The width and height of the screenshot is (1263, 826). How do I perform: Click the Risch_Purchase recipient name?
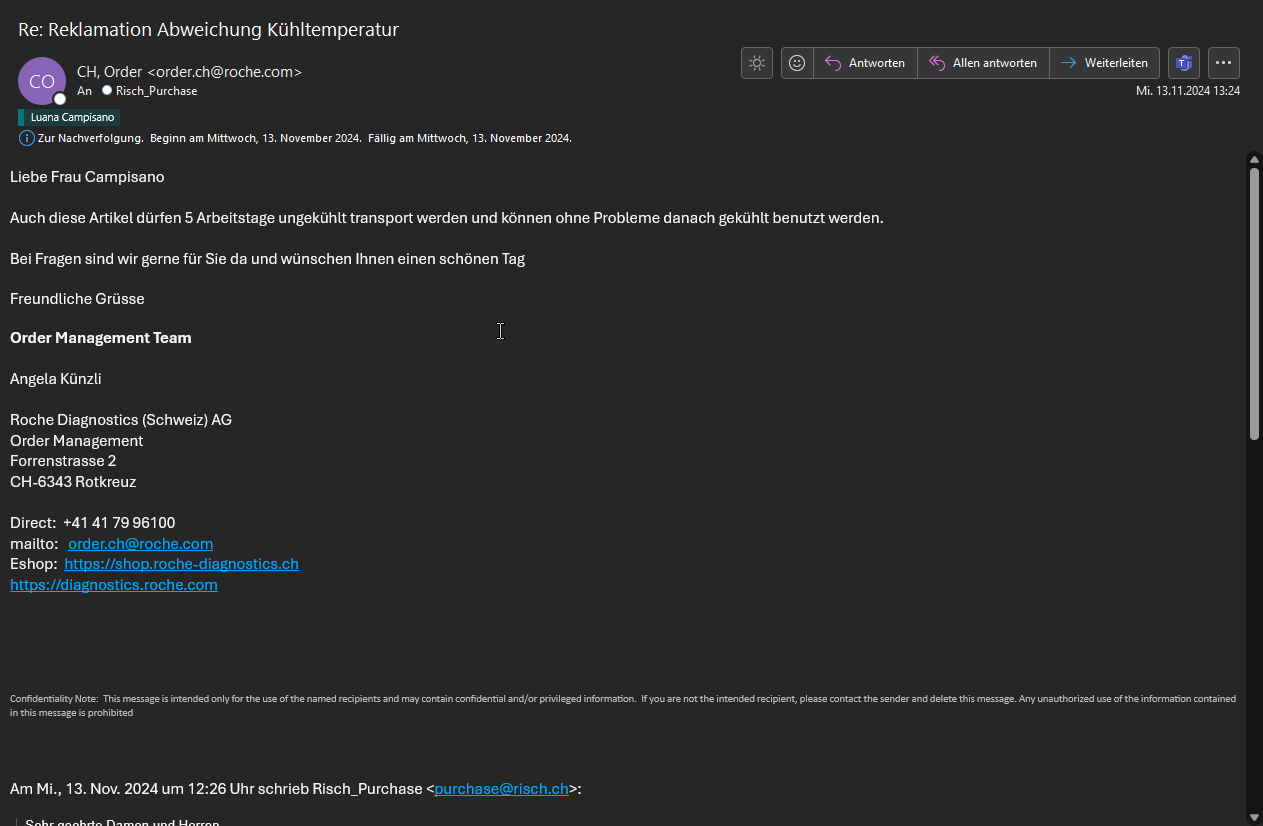(x=157, y=91)
